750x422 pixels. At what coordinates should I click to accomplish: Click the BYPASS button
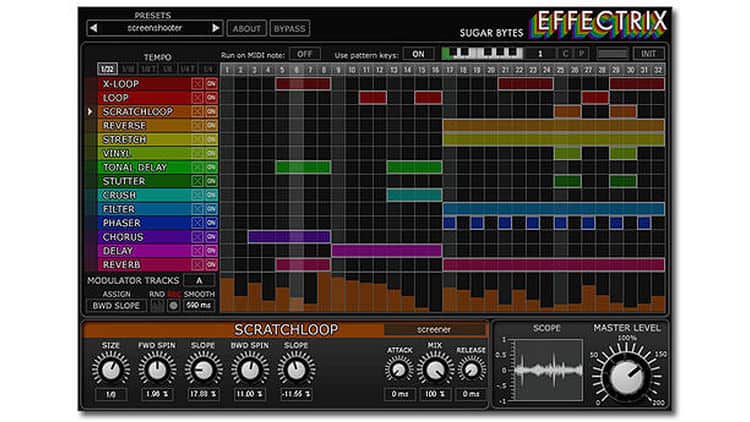(290, 29)
